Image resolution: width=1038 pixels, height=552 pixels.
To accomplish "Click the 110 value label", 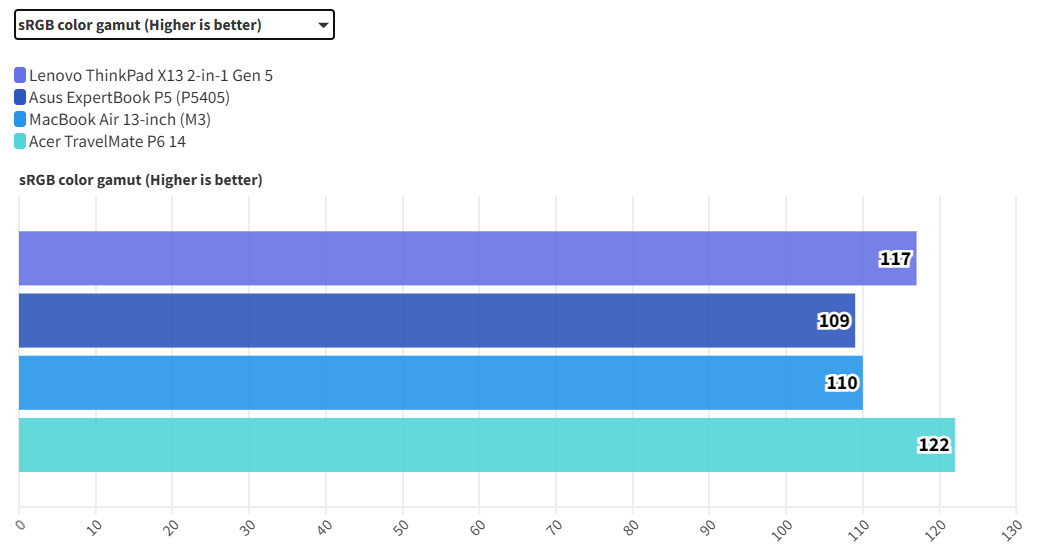I will click(842, 383).
